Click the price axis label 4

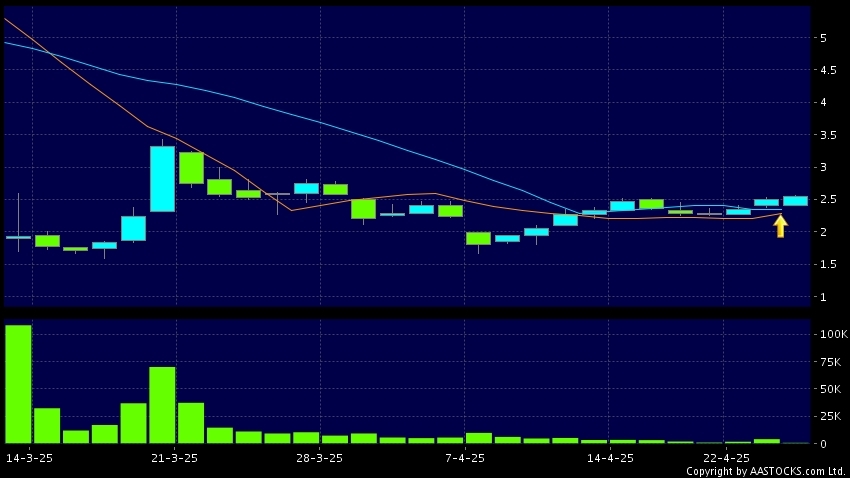pyautogui.click(x=823, y=102)
